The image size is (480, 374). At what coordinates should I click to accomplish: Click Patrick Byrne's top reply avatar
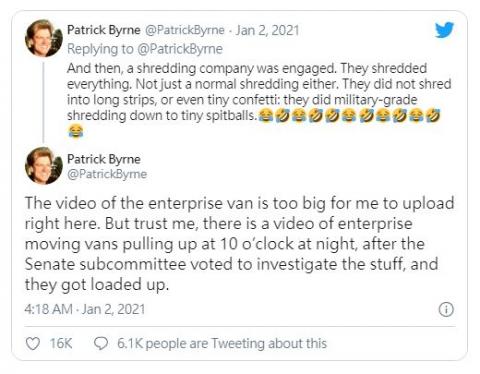pos(44,38)
